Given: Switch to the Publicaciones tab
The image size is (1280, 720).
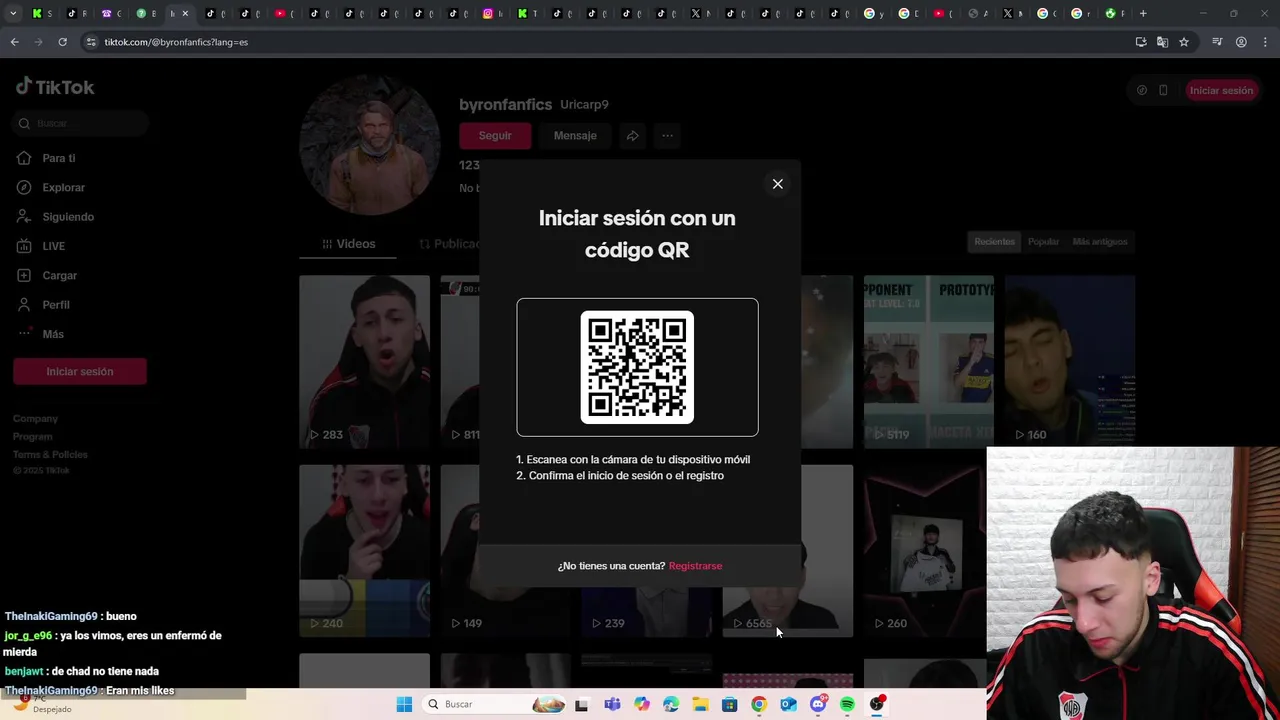Looking at the screenshot, I should click(450, 244).
